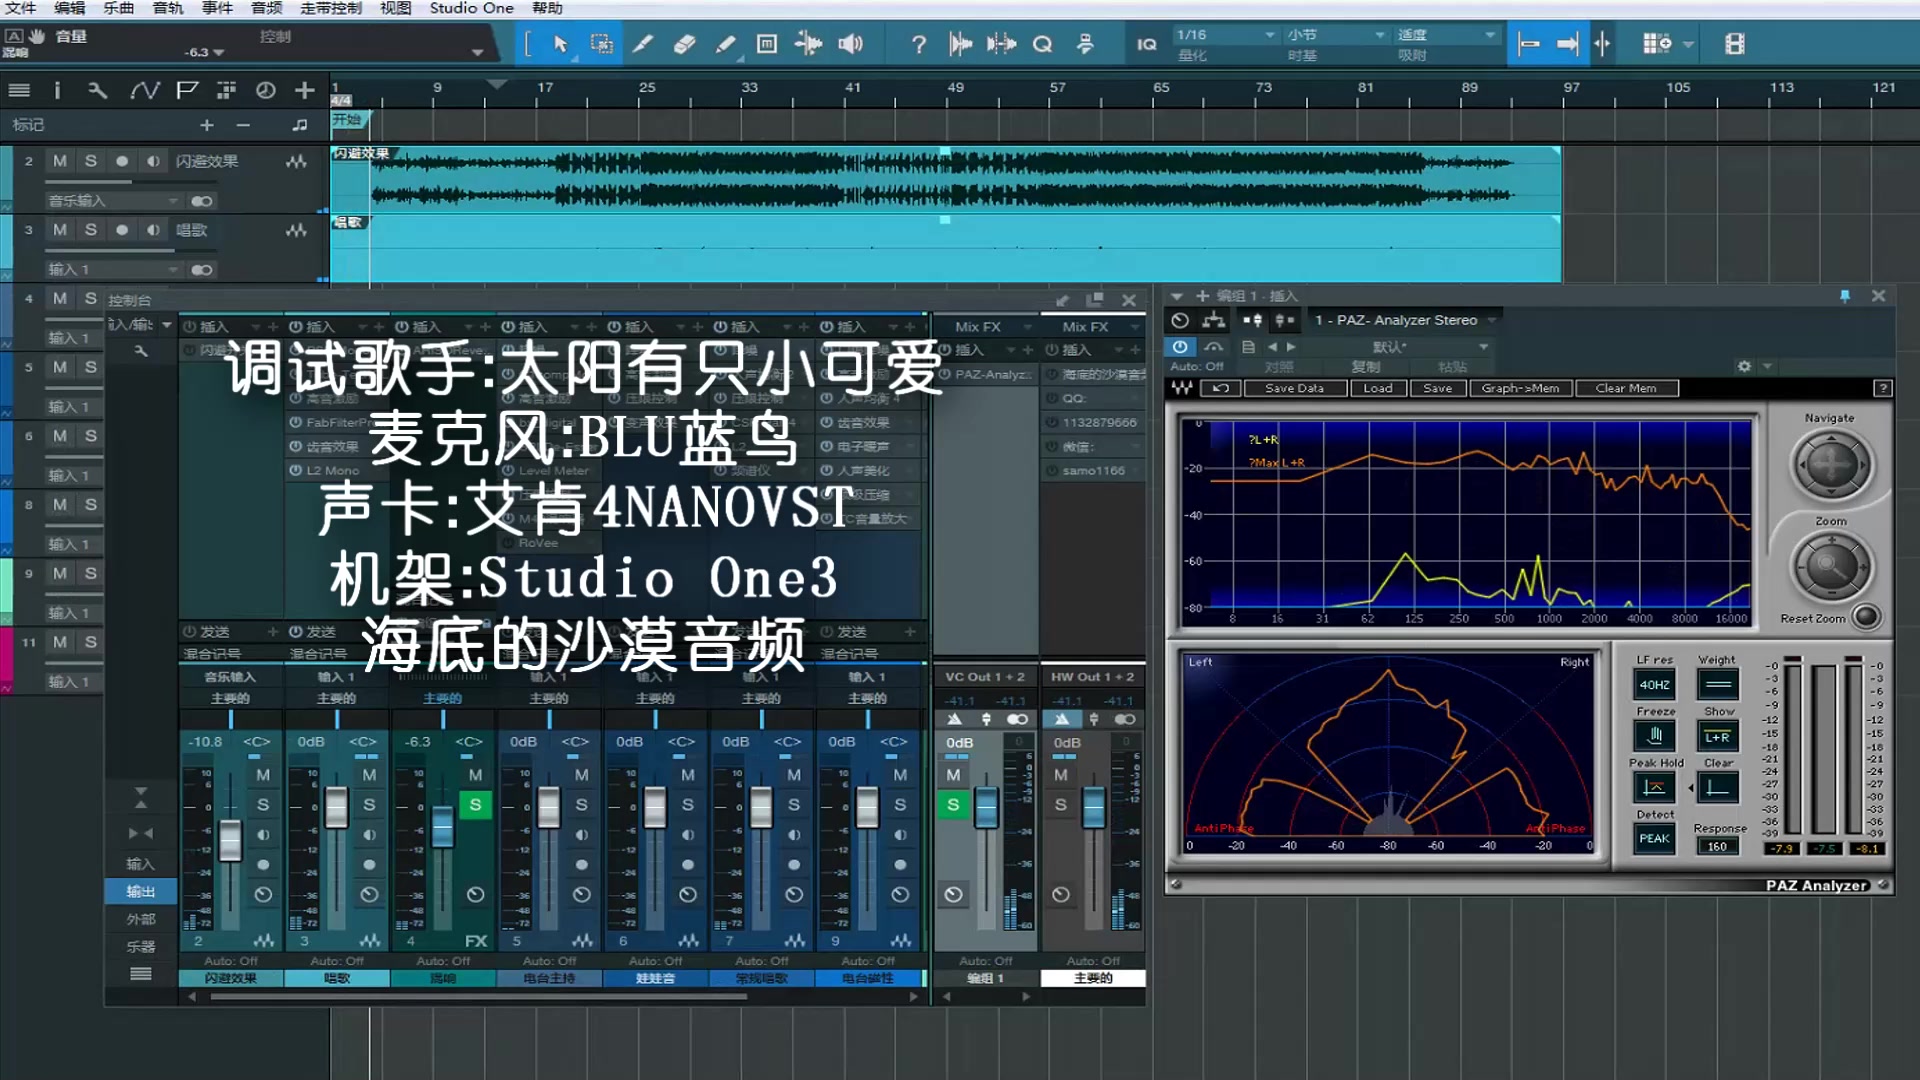The width and height of the screenshot is (1920, 1080).
Task: Select the Paint pencil tool
Action: click(726, 44)
